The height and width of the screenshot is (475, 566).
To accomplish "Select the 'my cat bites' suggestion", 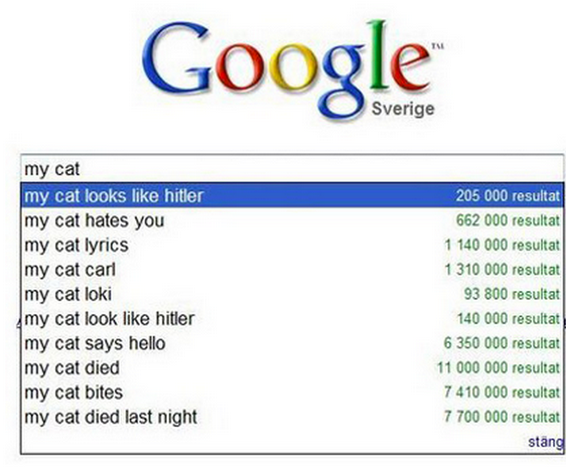I will [x=292, y=392].
